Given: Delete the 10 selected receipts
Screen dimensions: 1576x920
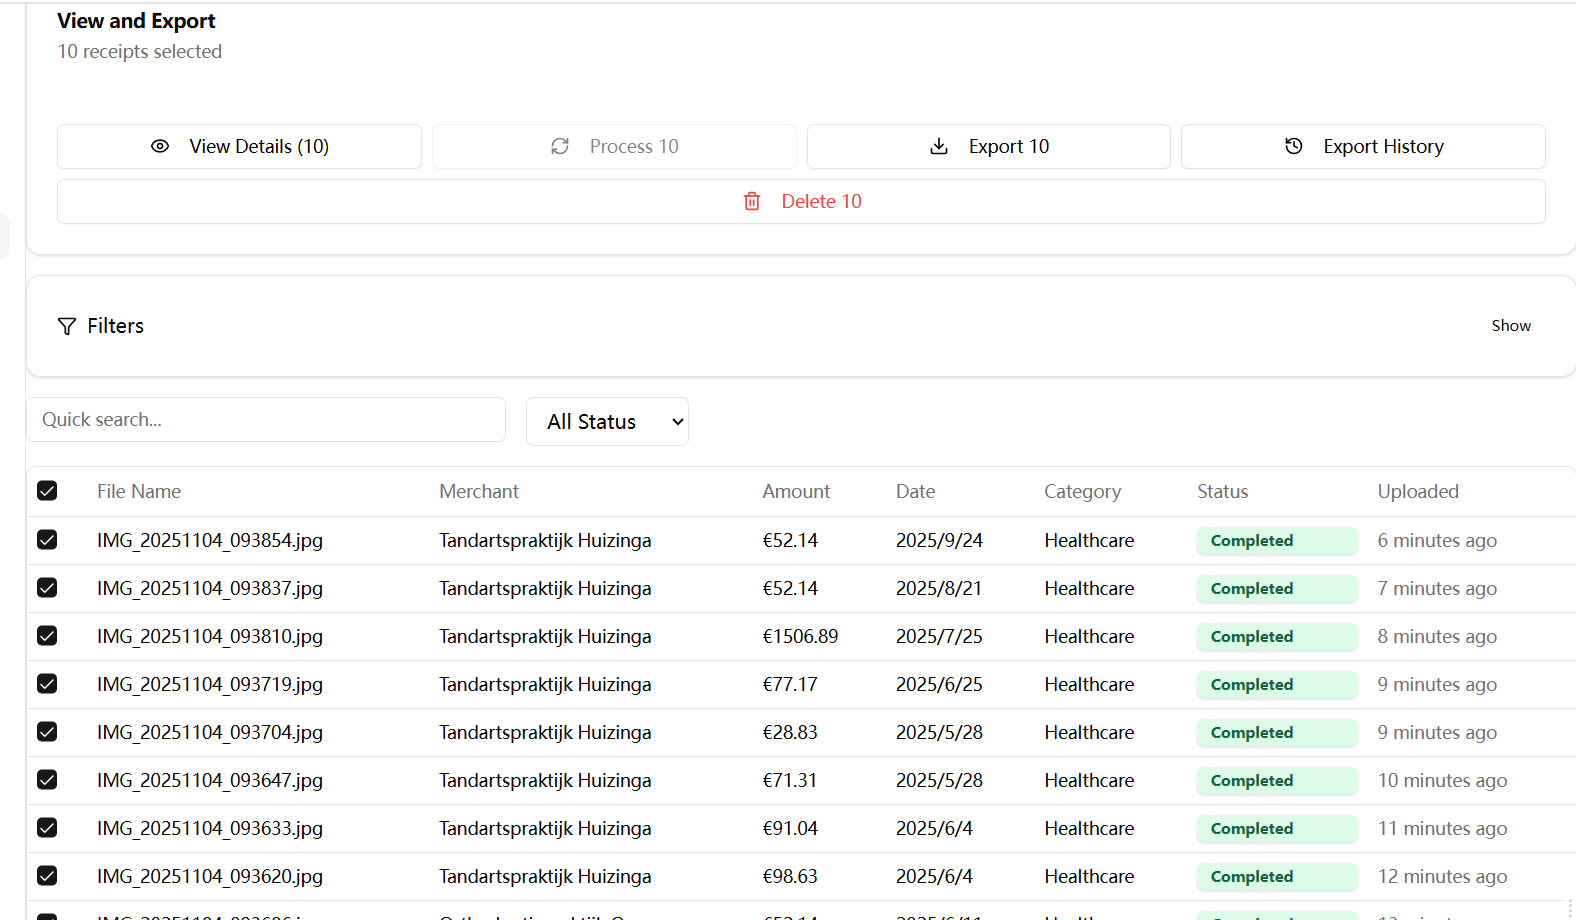Looking at the screenshot, I should [801, 201].
